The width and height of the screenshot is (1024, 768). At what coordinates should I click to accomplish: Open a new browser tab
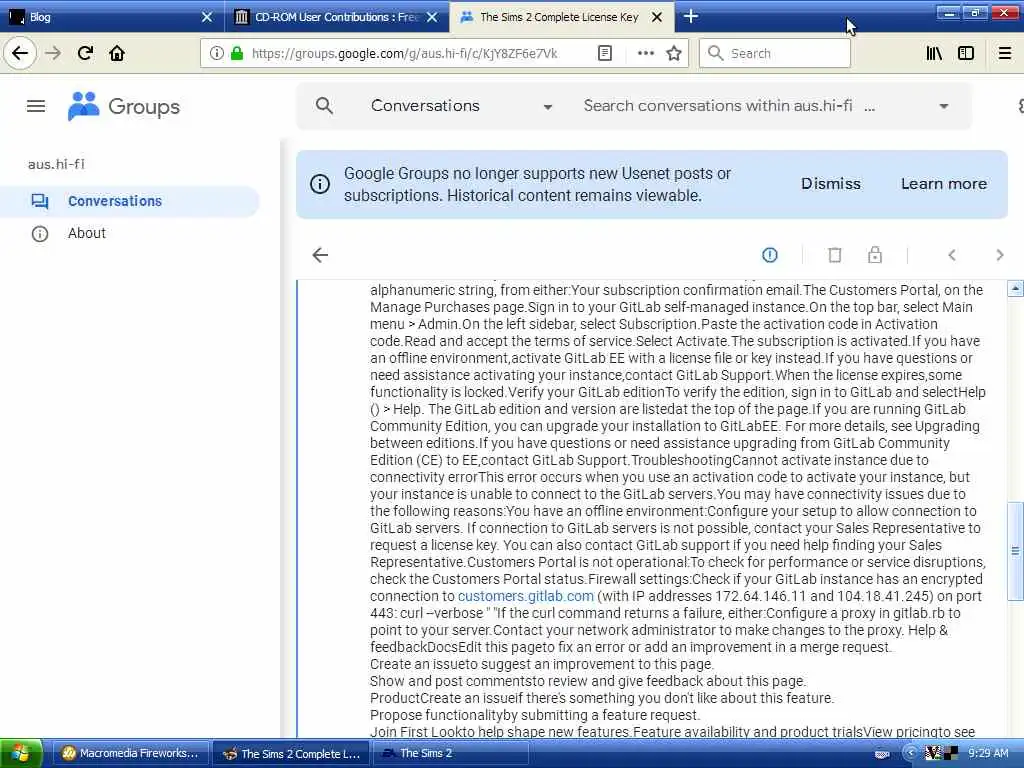tap(691, 16)
